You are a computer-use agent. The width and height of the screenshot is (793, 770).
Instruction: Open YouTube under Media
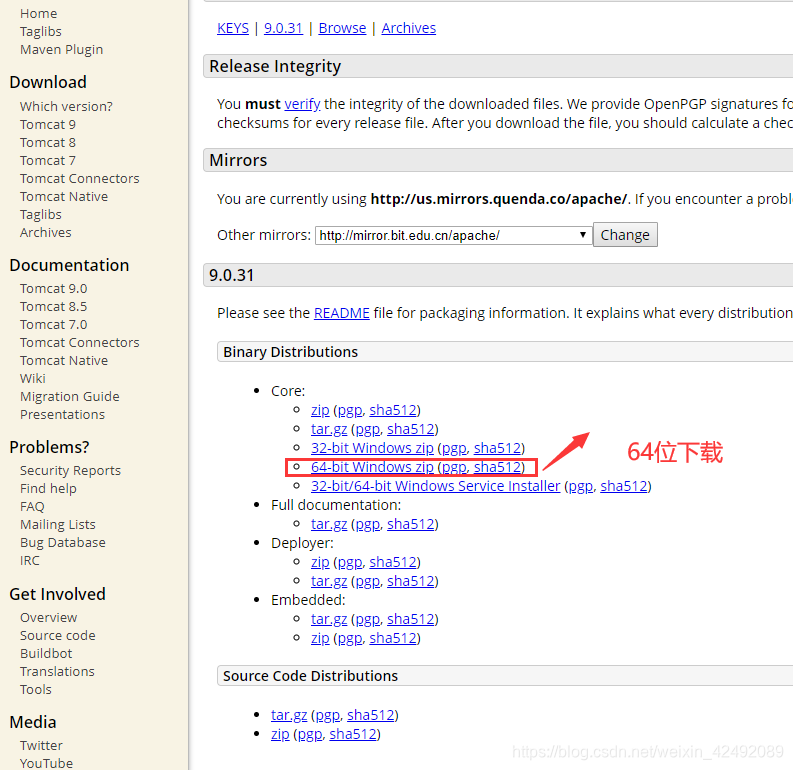pyautogui.click(x=47, y=763)
